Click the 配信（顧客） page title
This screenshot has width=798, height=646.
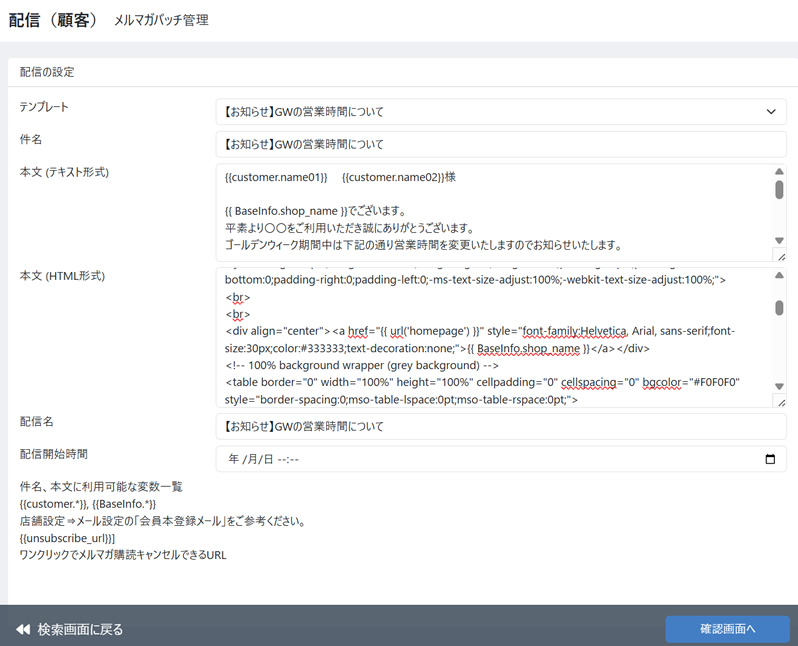coord(52,20)
